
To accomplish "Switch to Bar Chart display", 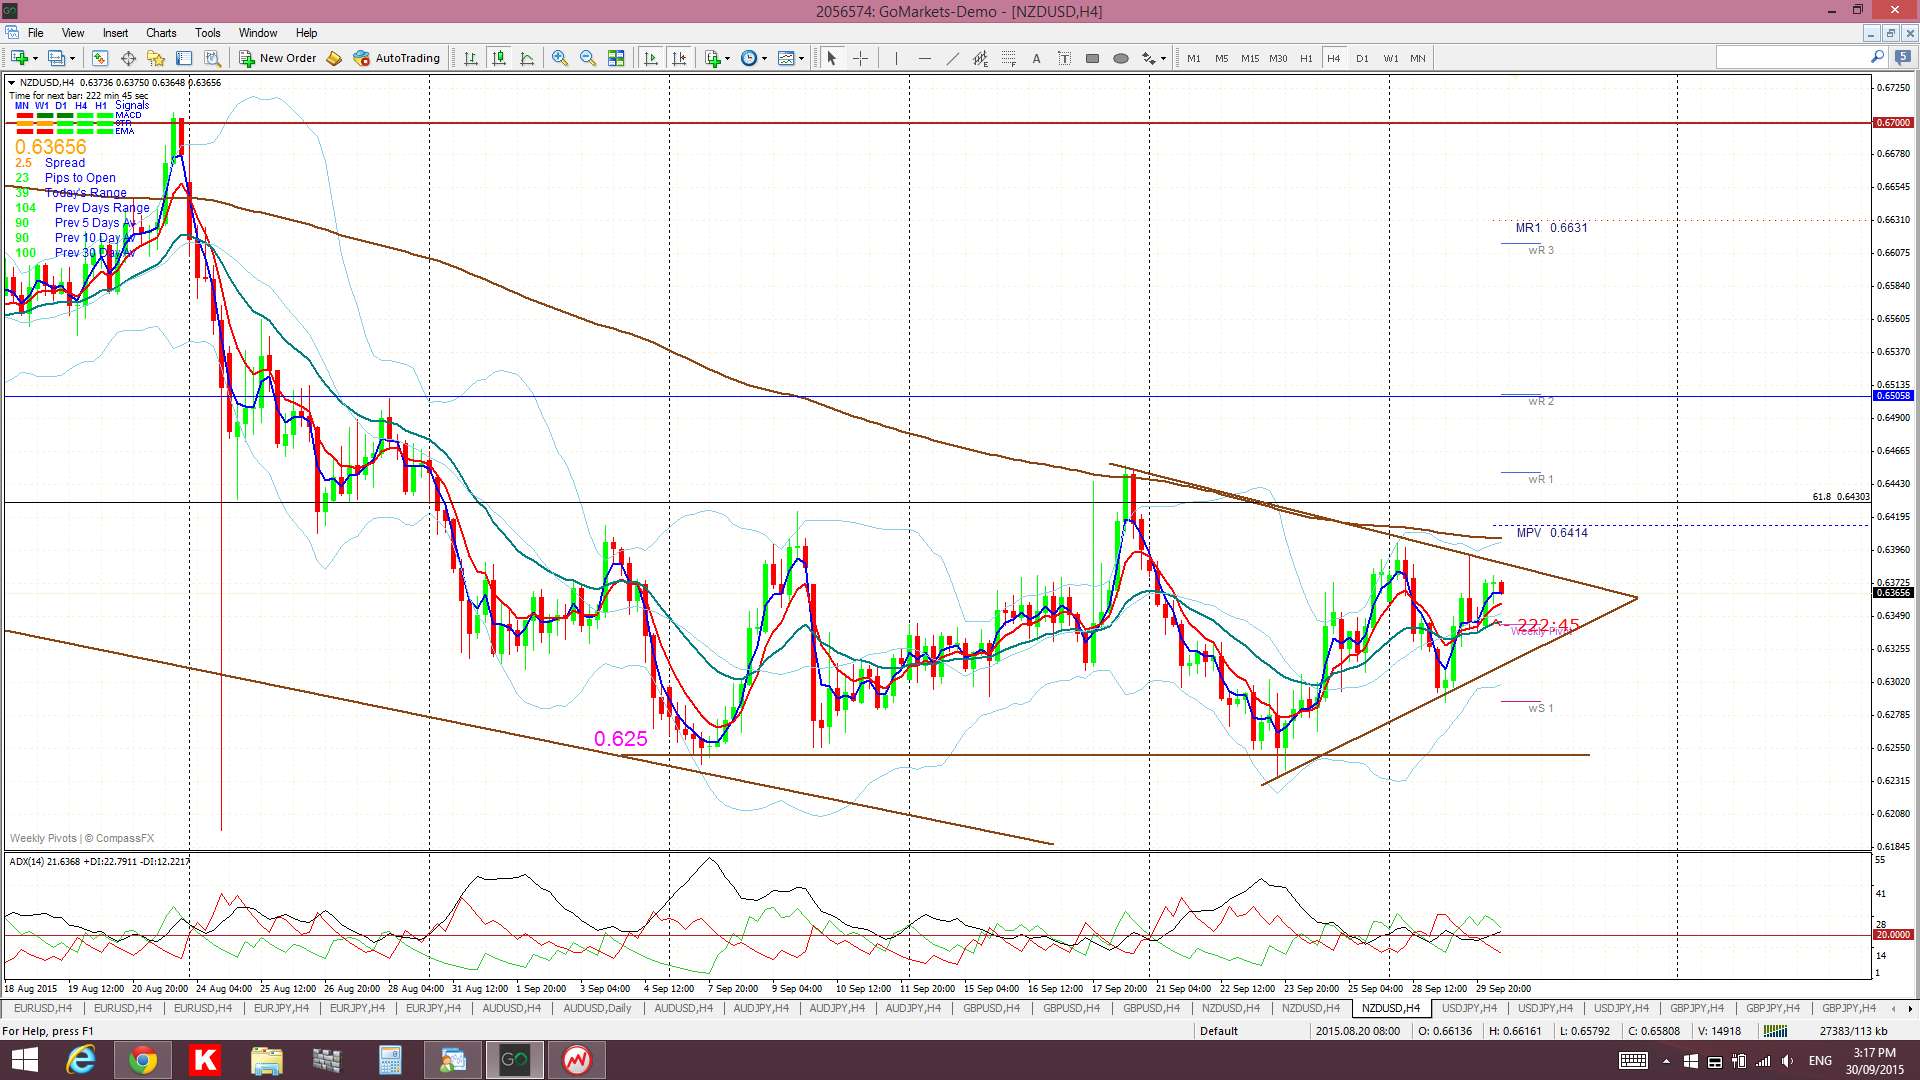I will point(471,58).
